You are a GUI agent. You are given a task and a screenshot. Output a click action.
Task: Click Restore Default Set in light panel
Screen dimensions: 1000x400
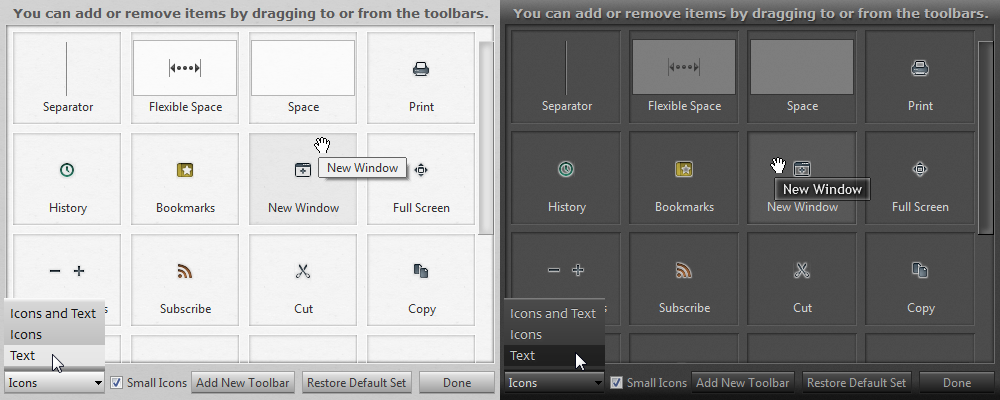point(357,383)
